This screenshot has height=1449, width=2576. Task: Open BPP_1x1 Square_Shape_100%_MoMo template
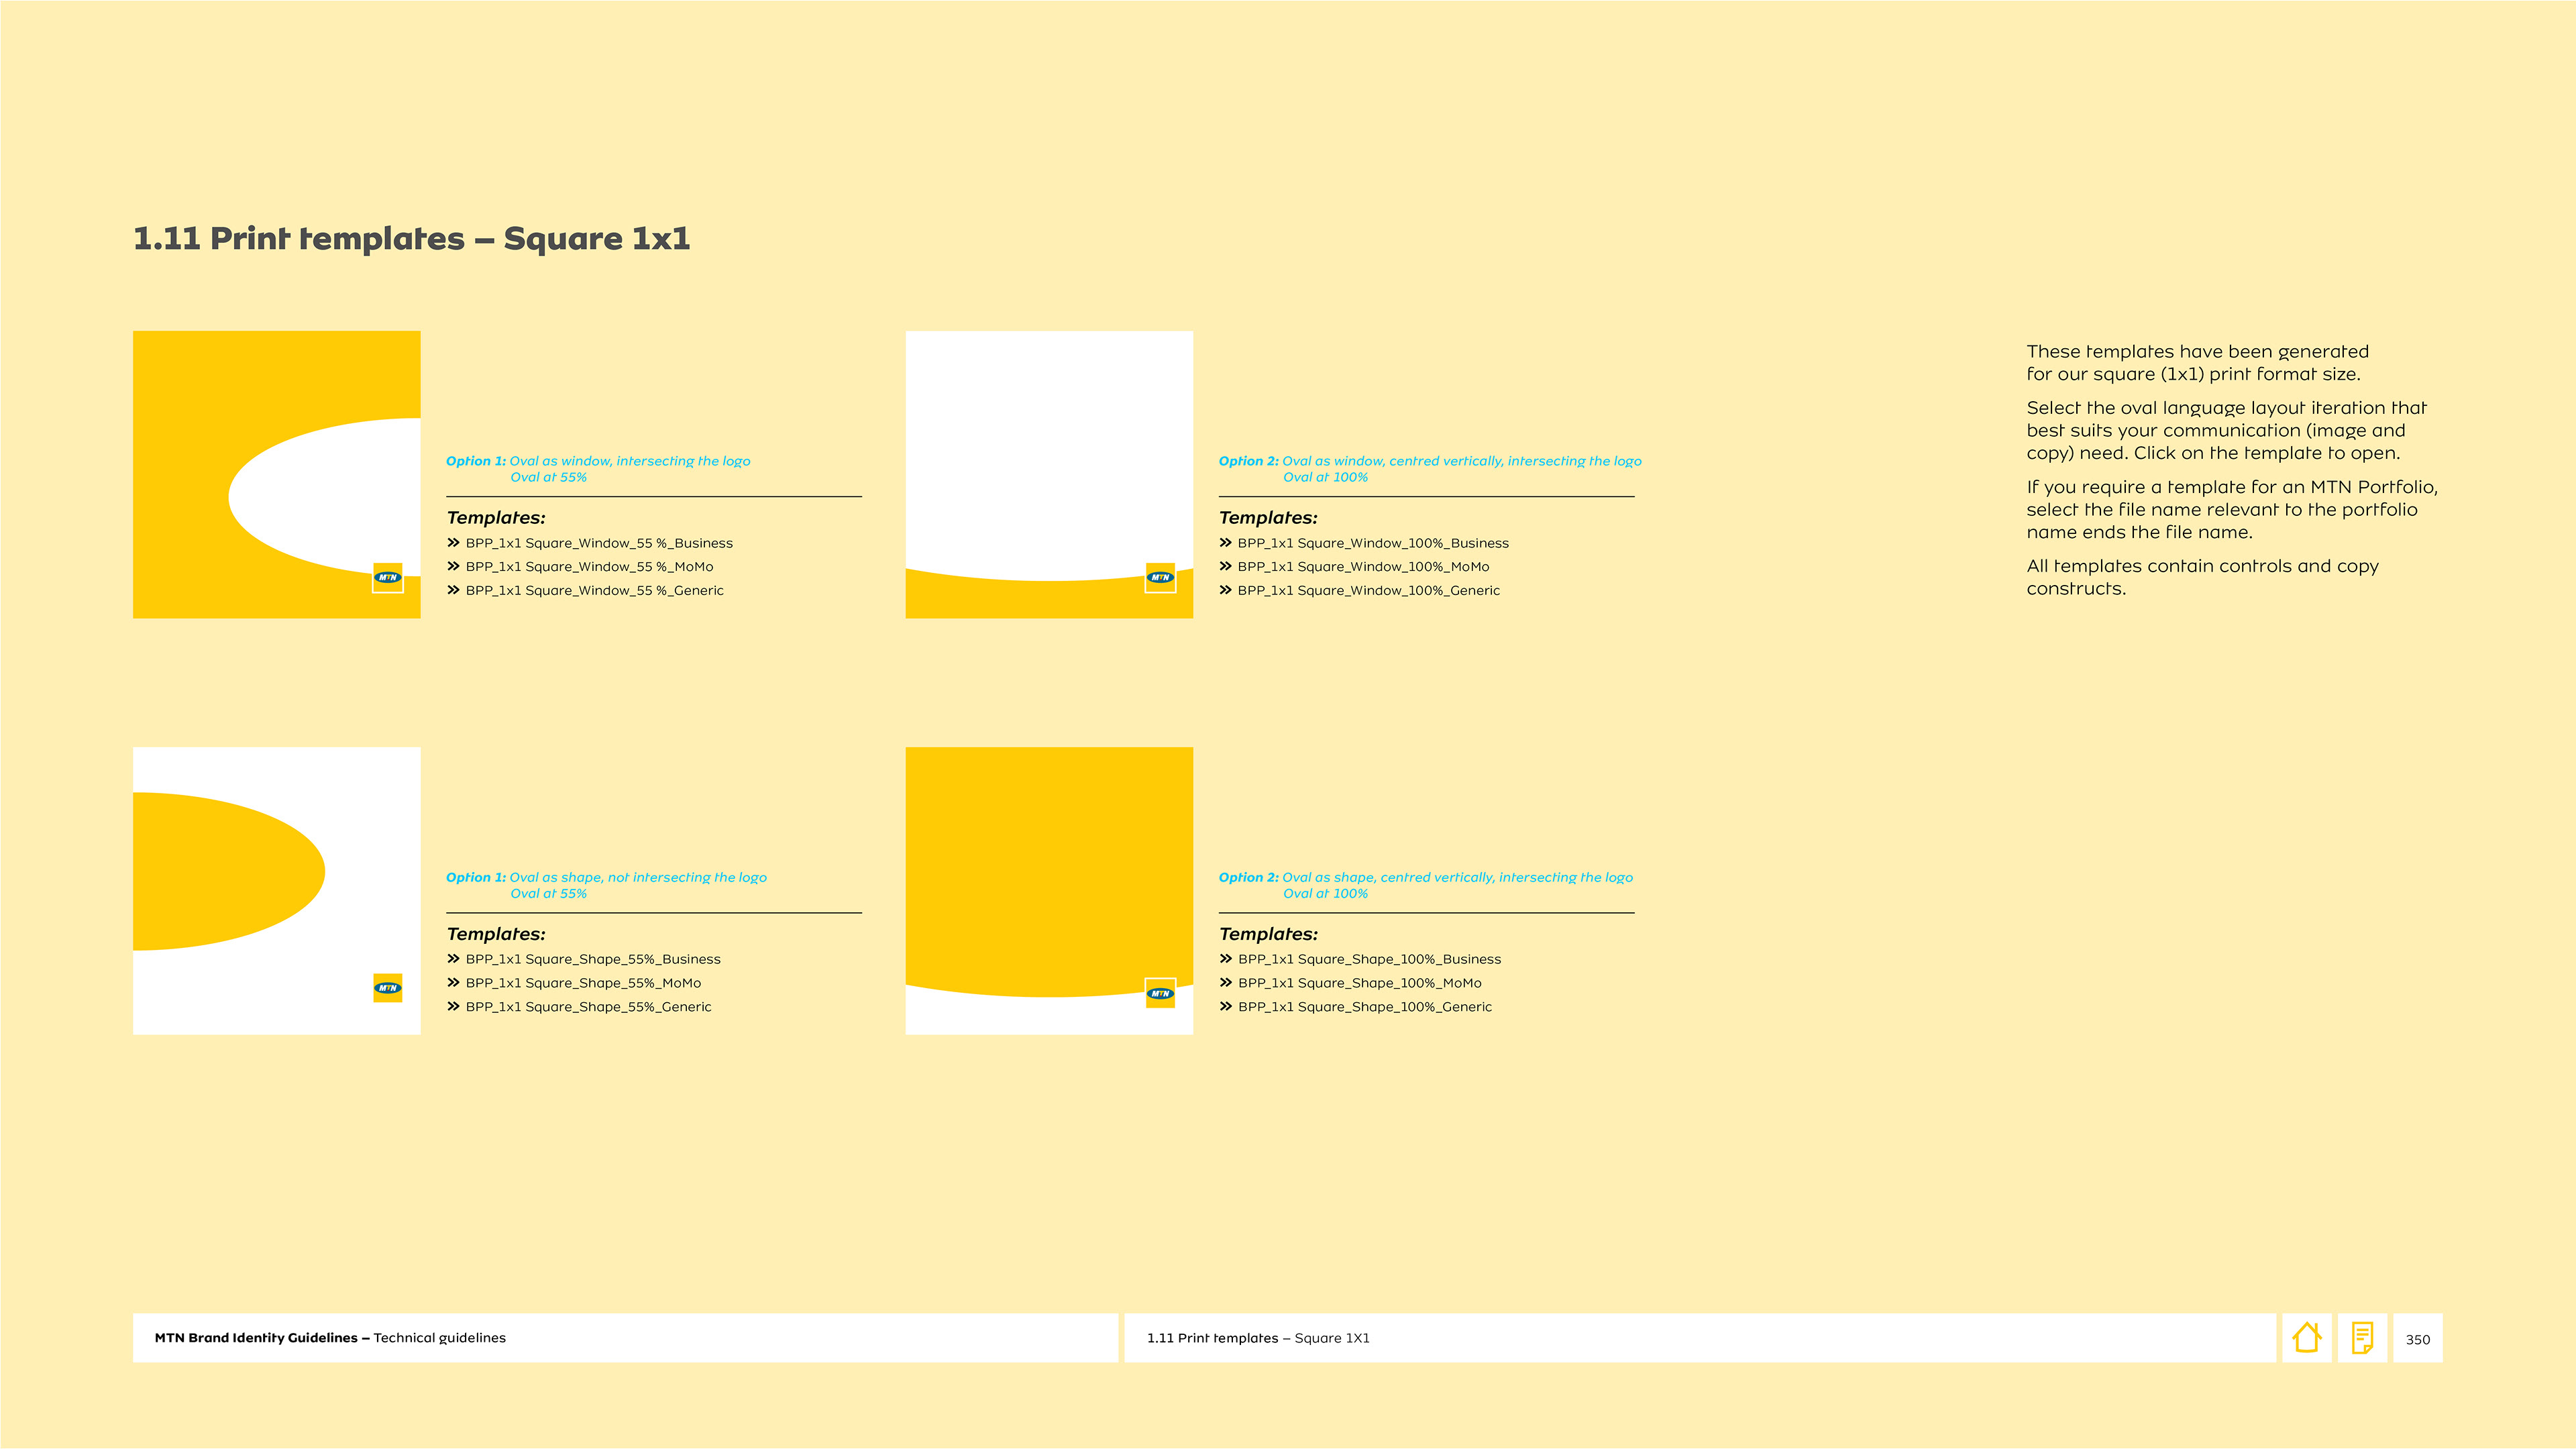click(1359, 983)
